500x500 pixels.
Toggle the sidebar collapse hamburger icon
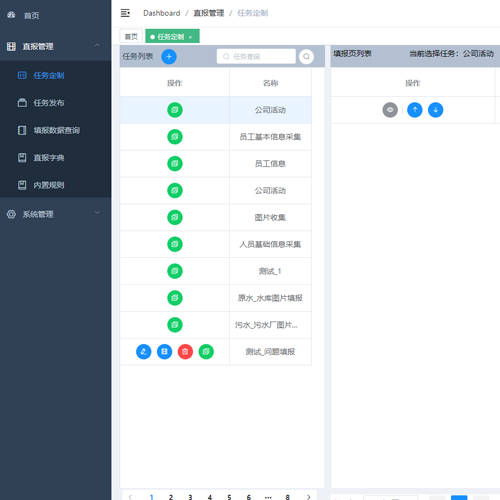[125, 13]
